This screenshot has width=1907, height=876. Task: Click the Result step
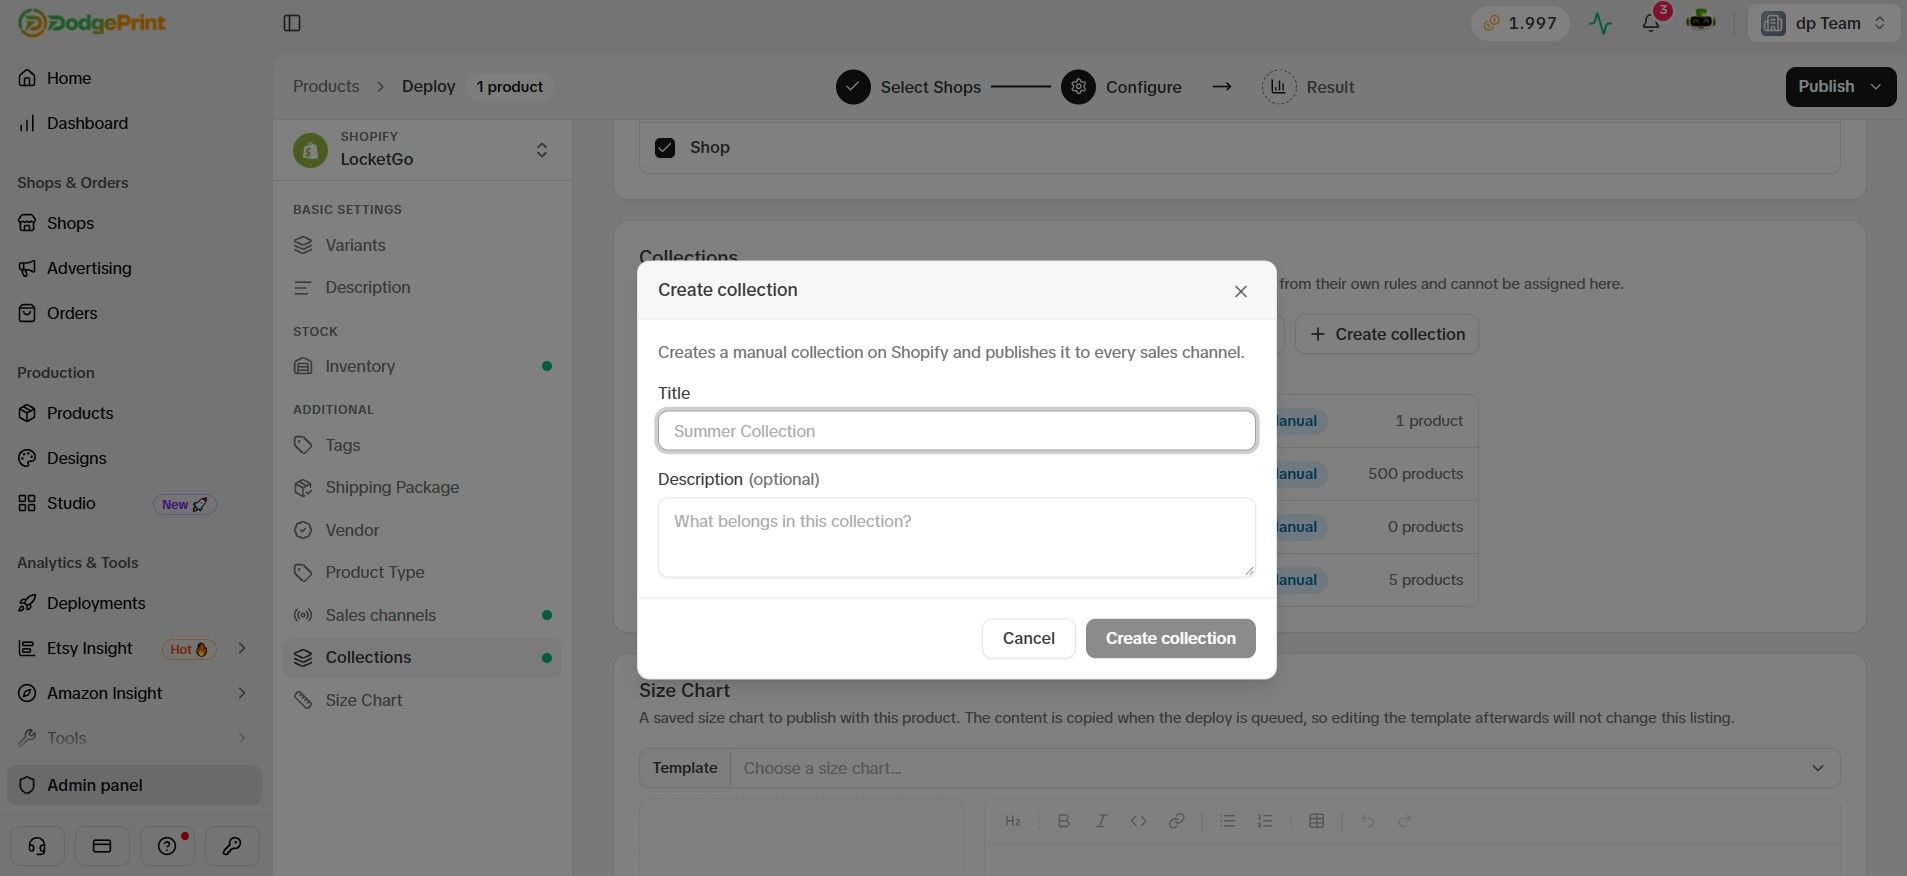tap(1308, 87)
